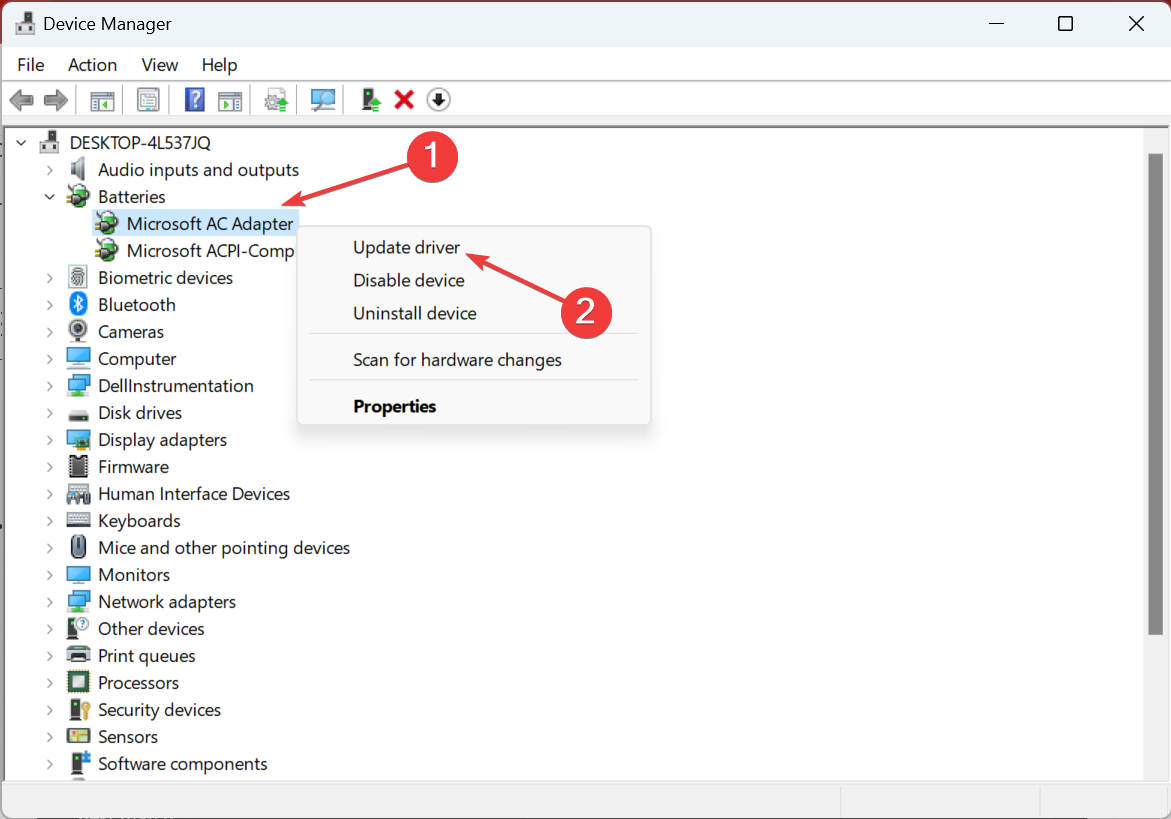The image size is (1171, 819).
Task: Open the View menu
Action: click(160, 65)
